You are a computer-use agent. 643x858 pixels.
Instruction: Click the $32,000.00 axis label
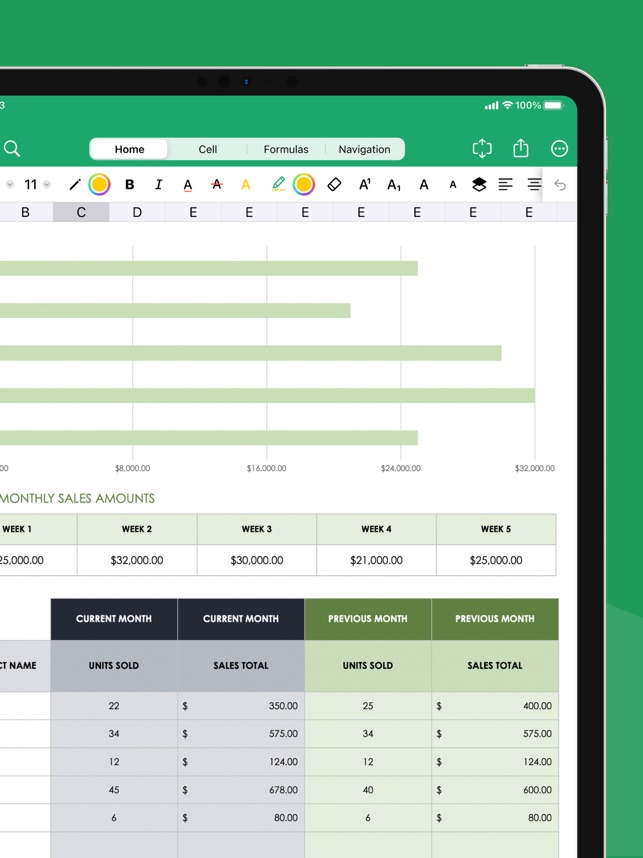[535, 468]
